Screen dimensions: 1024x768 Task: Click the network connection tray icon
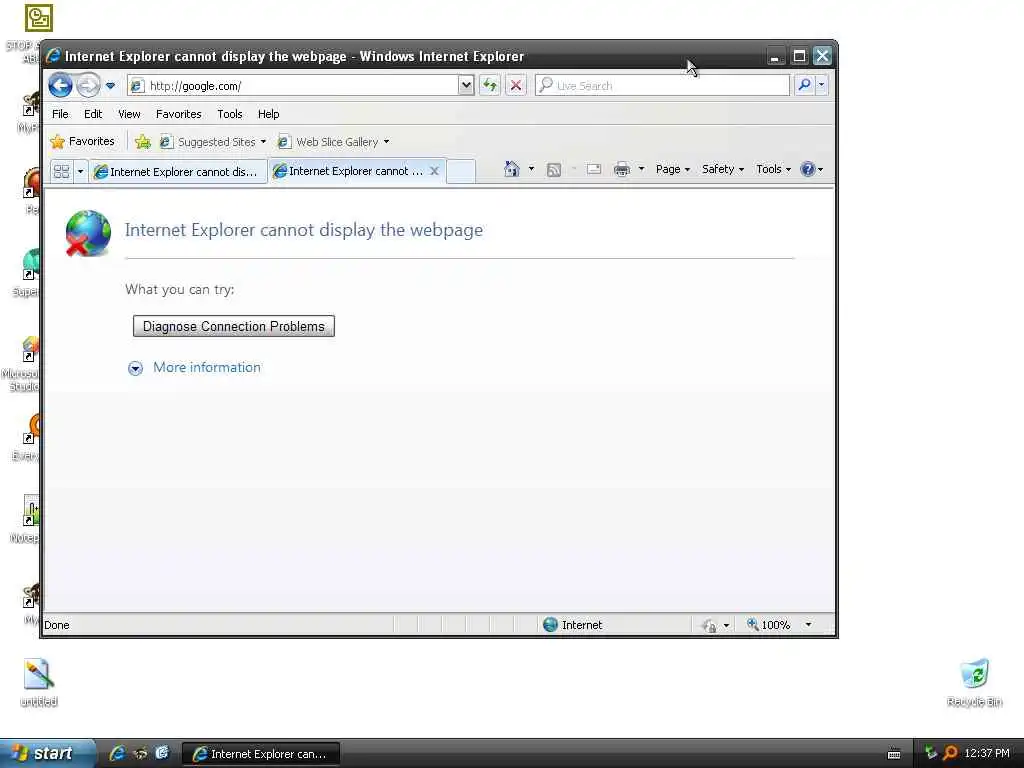coord(931,753)
